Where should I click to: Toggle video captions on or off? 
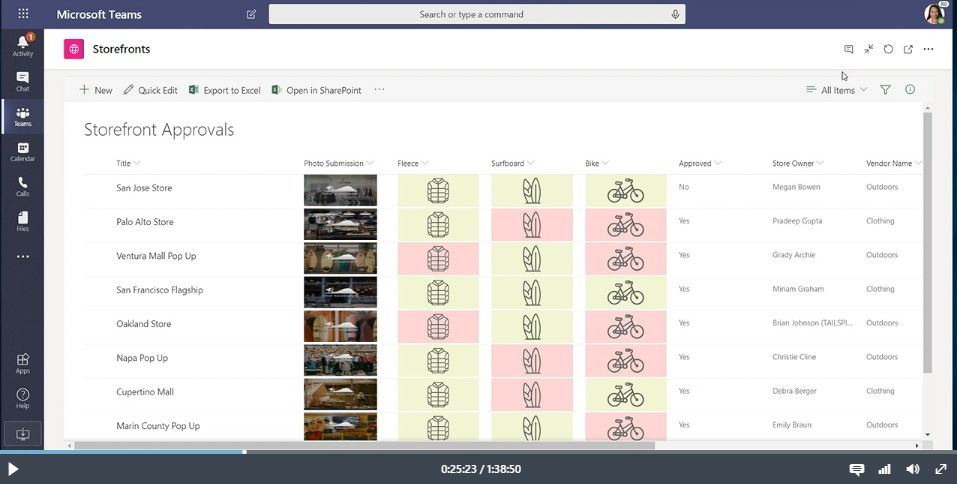tap(856, 469)
